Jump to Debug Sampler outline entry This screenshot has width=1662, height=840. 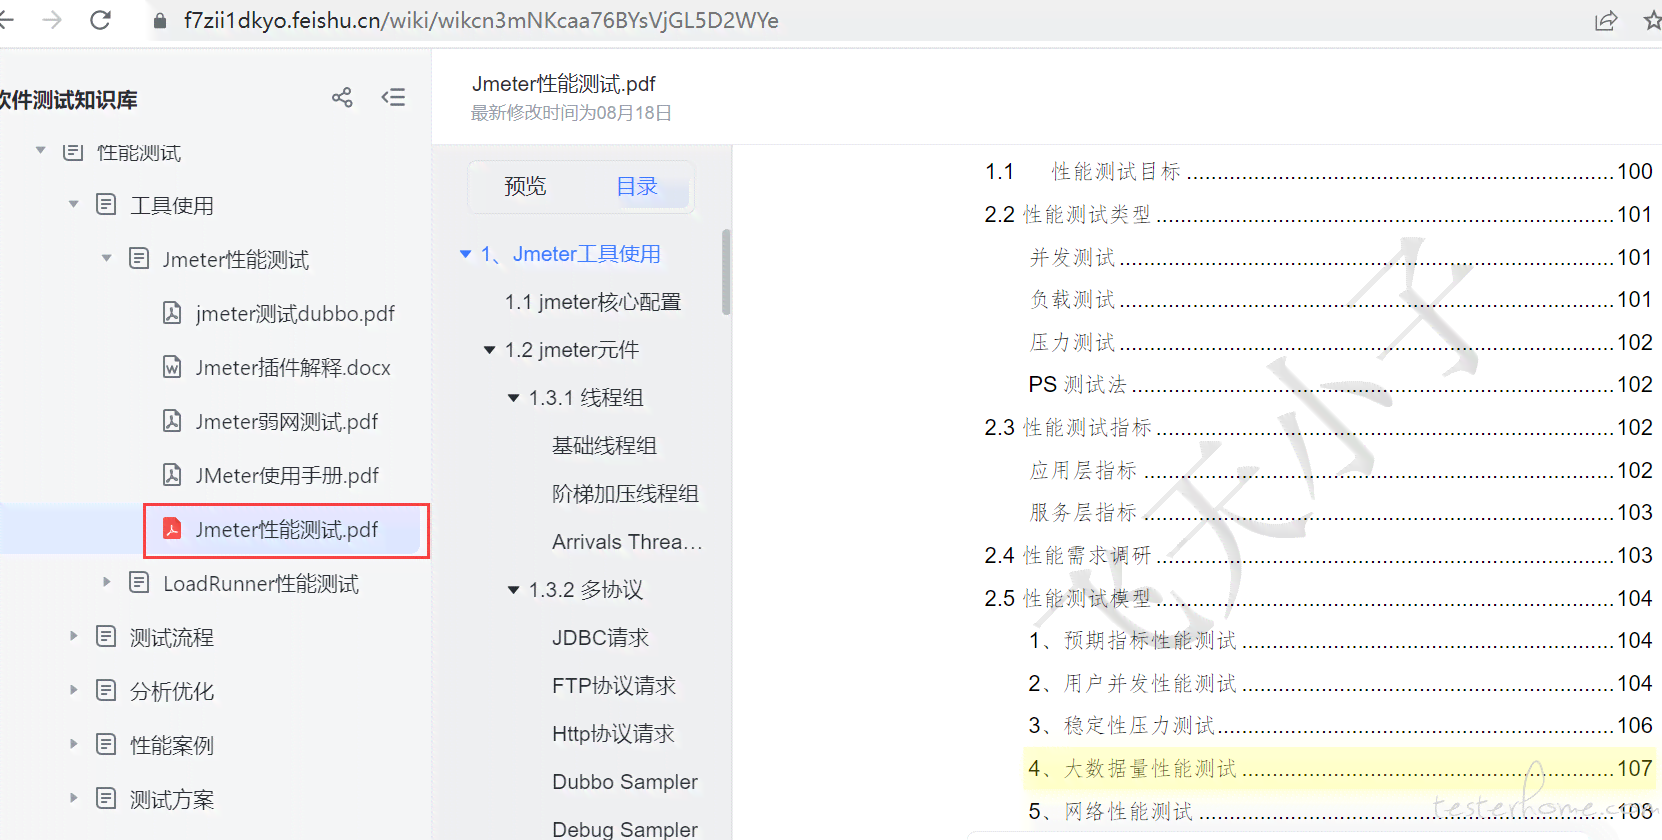625,829
